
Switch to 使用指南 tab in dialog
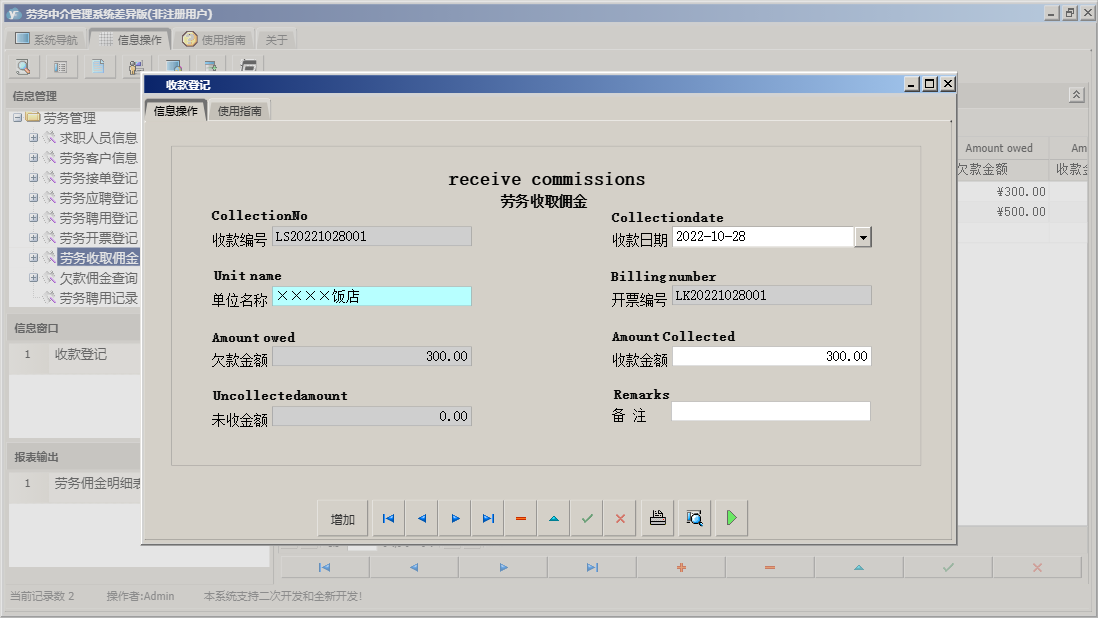(240, 111)
